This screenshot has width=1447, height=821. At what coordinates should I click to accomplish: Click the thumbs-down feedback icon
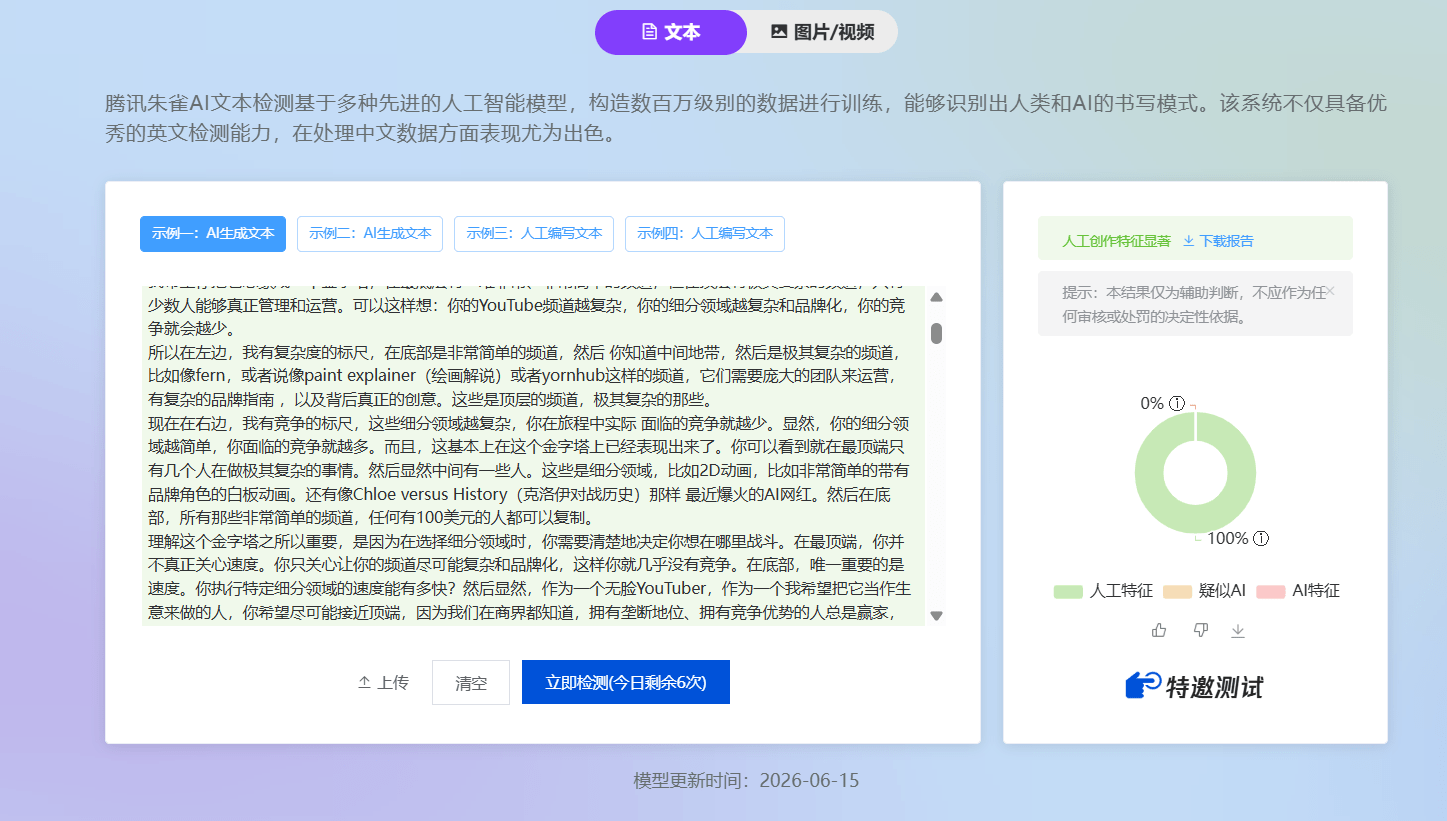pyautogui.click(x=1201, y=630)
